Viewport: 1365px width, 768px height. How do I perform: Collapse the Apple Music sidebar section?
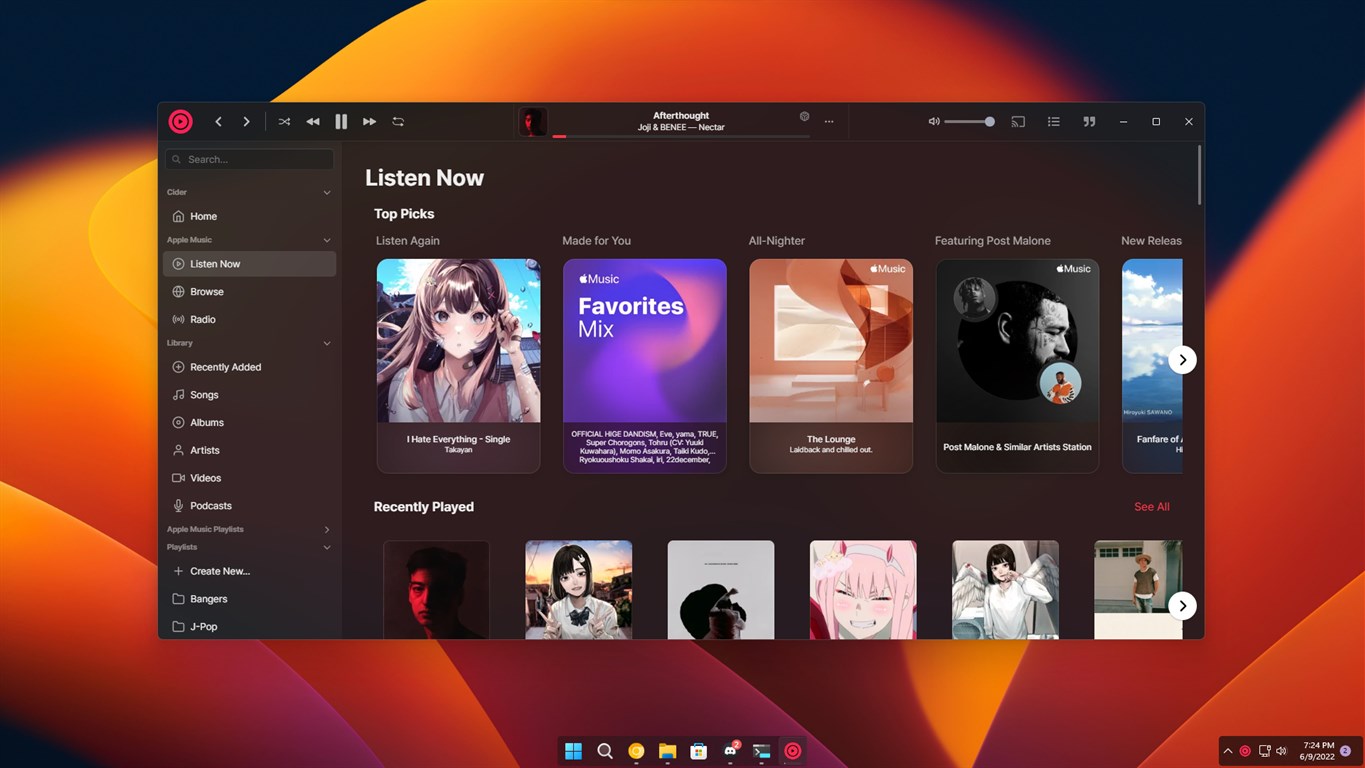(326, 240)
